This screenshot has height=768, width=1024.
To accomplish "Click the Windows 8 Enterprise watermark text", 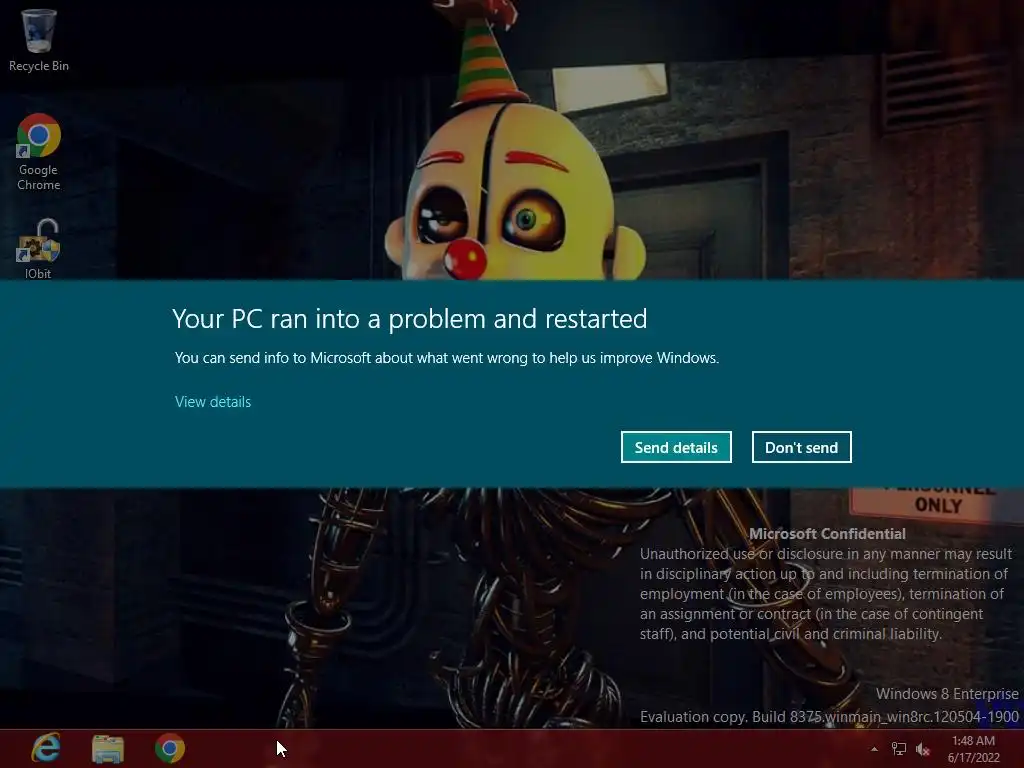I will point(947,694).
